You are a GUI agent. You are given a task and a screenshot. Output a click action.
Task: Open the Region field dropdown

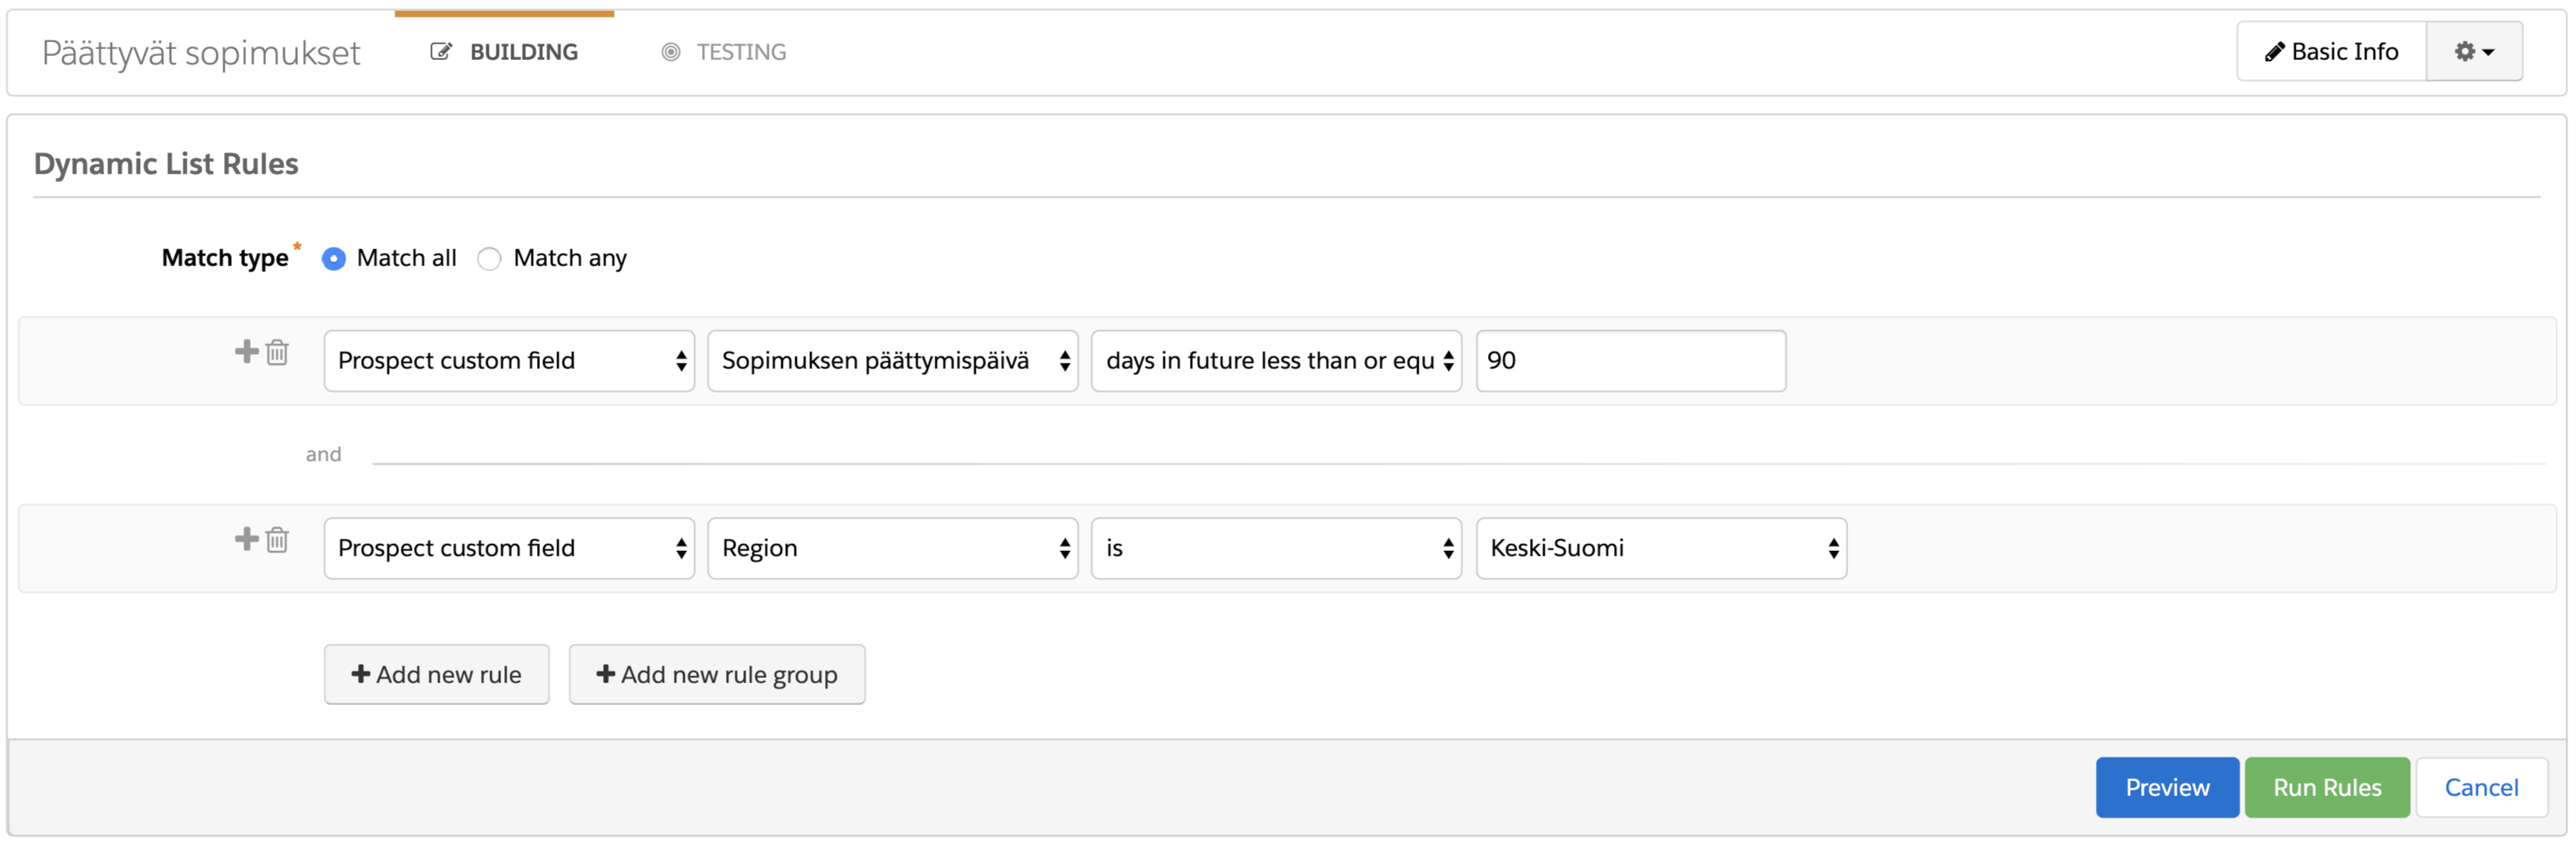[892, 549]
